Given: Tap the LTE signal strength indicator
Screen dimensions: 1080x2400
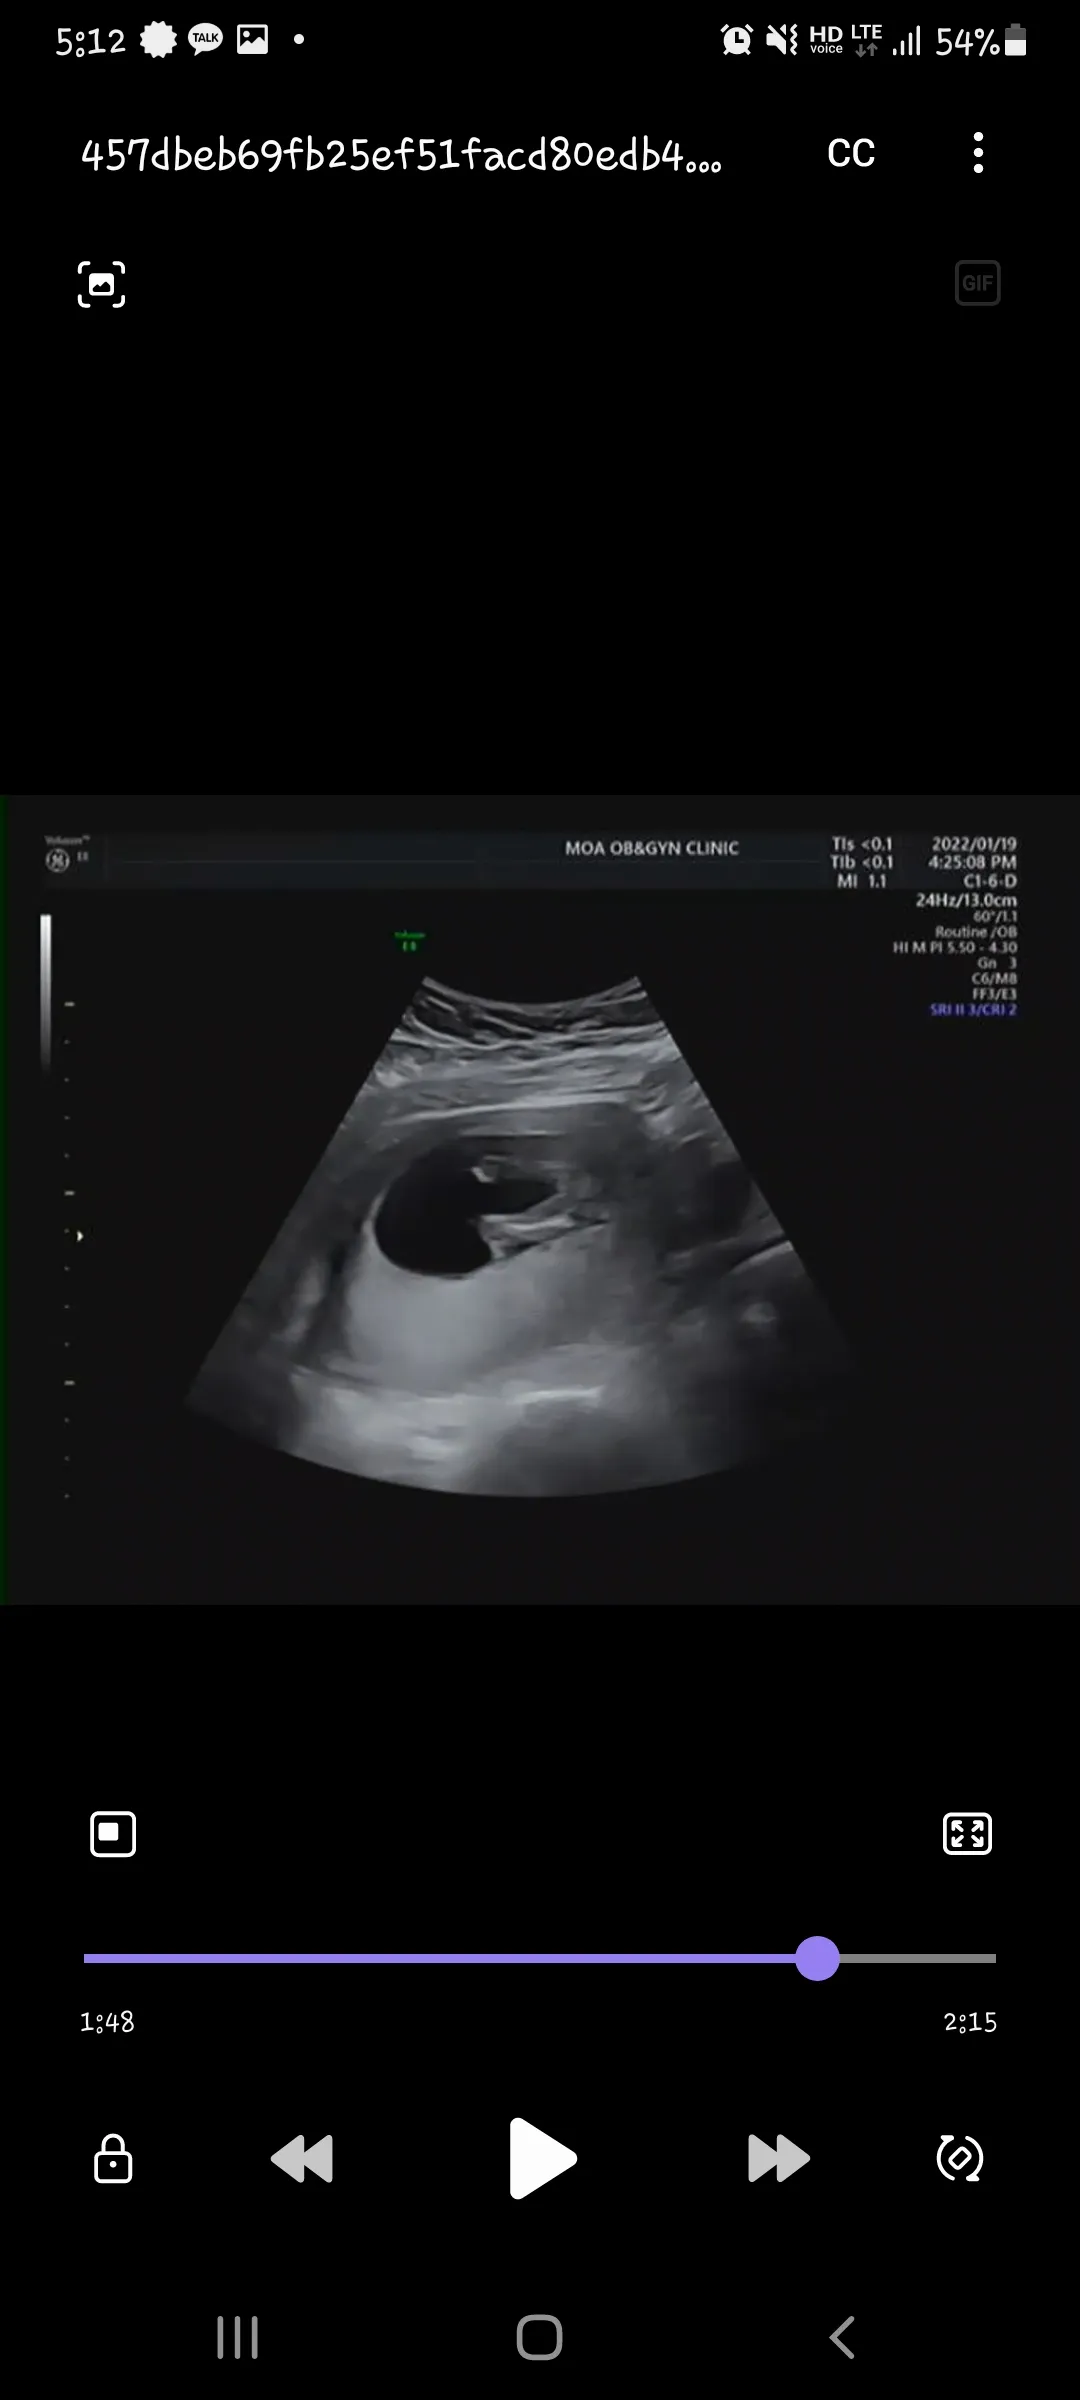Looking at the screenshot, I should coord(906,41).
